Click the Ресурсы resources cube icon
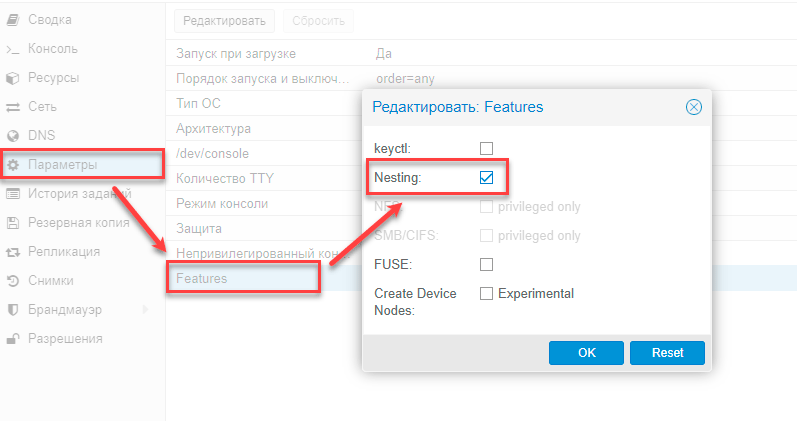The image size is (797, 421). tap(13, 78)
